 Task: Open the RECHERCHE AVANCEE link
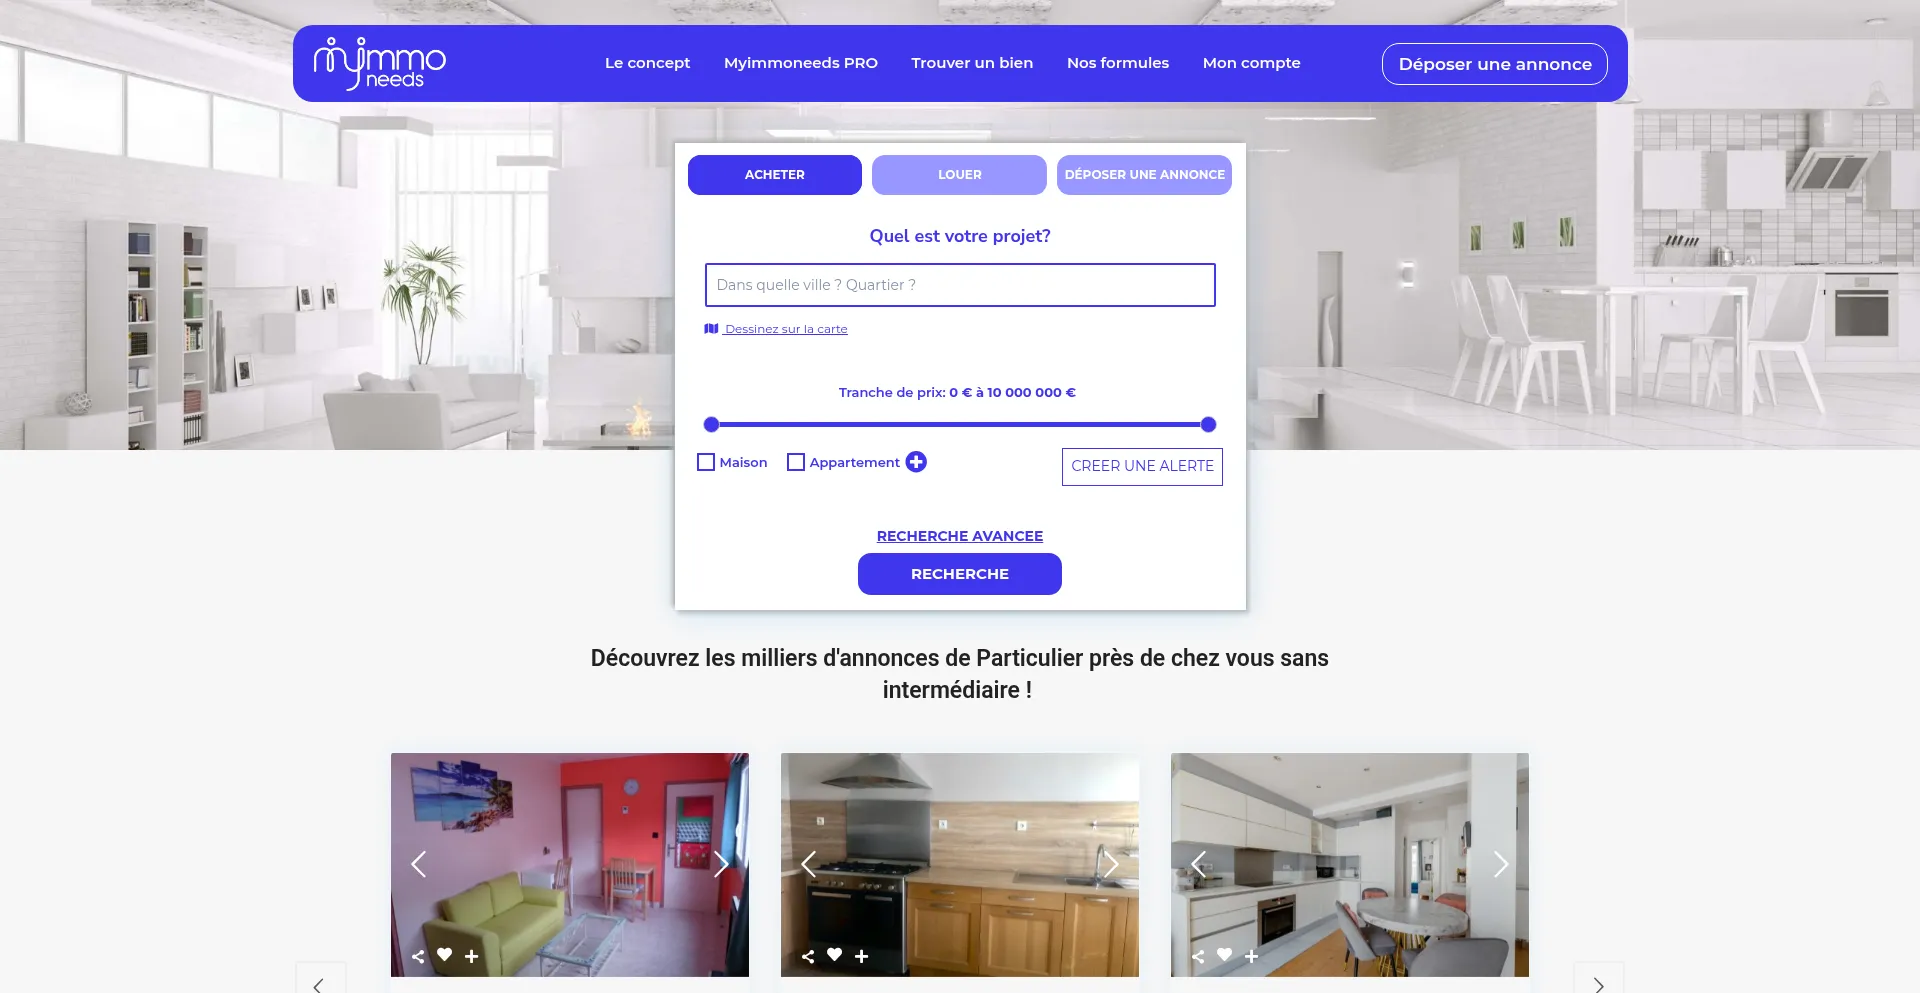point(960,536)
